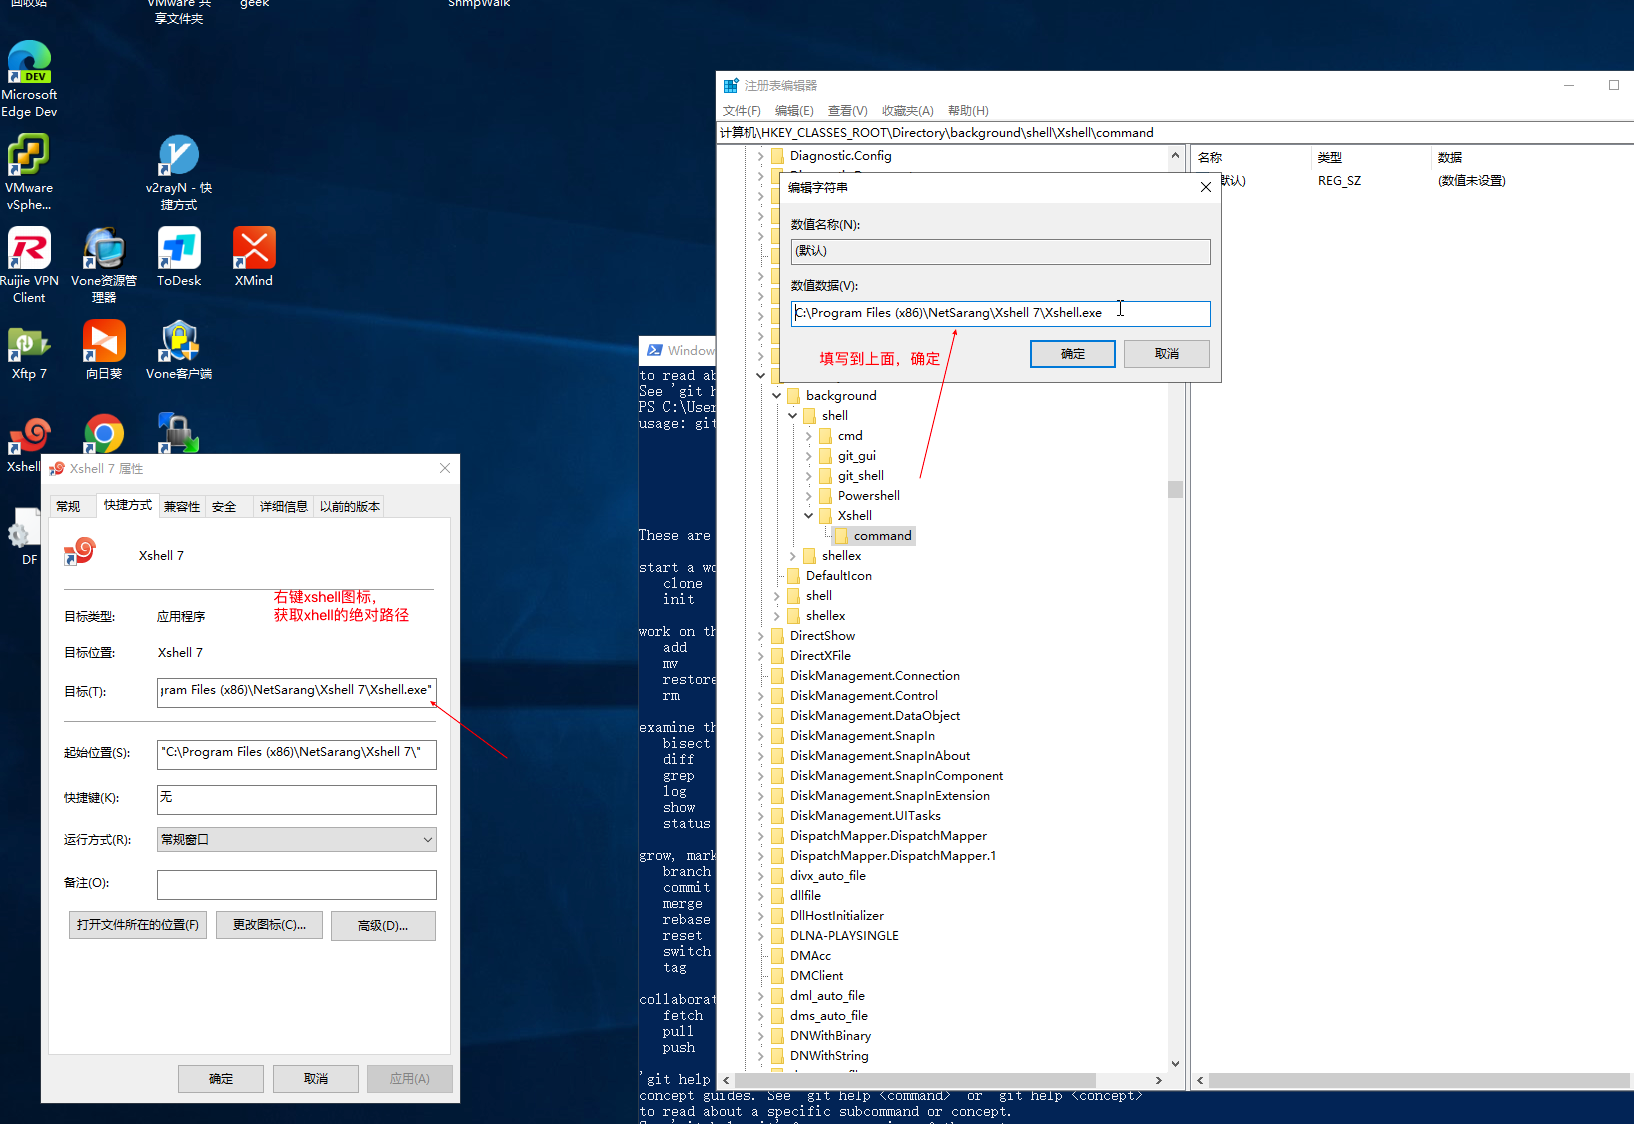Click the folder icon beside DefaultIcon key
Image resolution: width=1634 pixels, height=1124 pixels.
[x=793, y=576]
